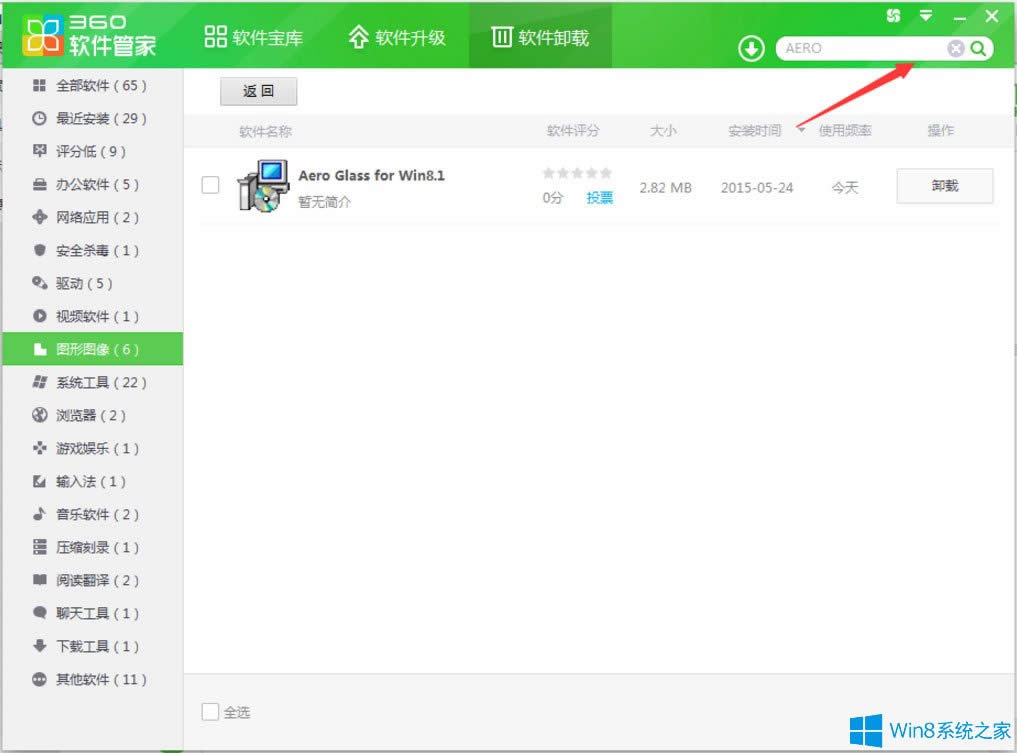Click the feedback icon beside the dropdown arrow

(x=893, y=15)
